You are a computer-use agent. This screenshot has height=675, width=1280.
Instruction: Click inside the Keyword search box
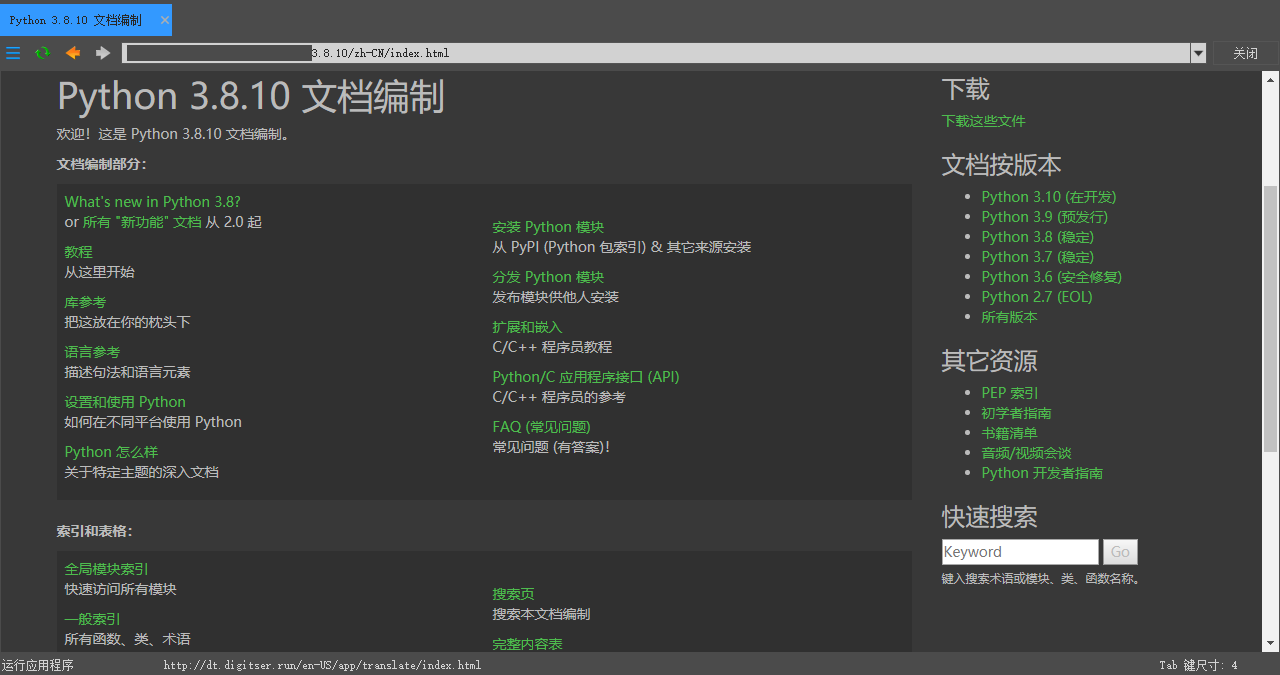pos(1019,551)
